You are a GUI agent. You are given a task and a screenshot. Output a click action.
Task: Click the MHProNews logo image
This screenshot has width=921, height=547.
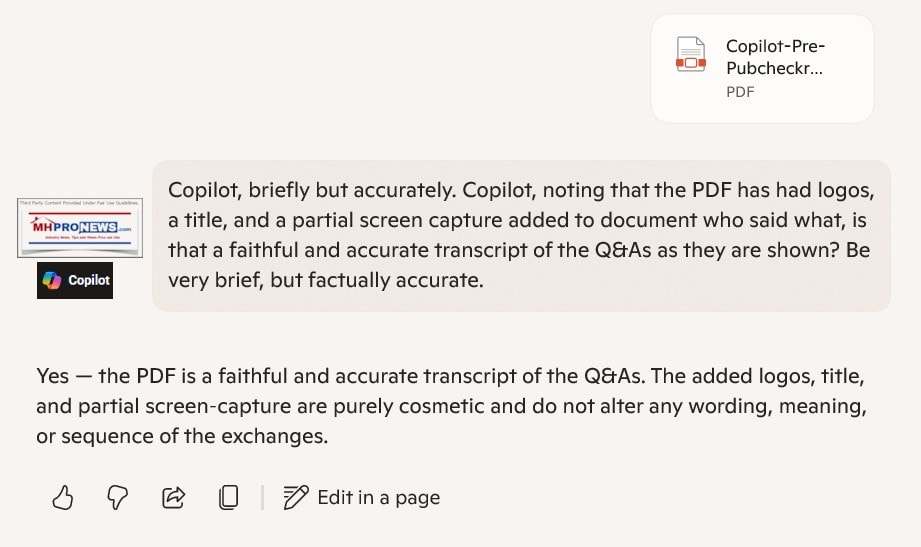[80, 227]
